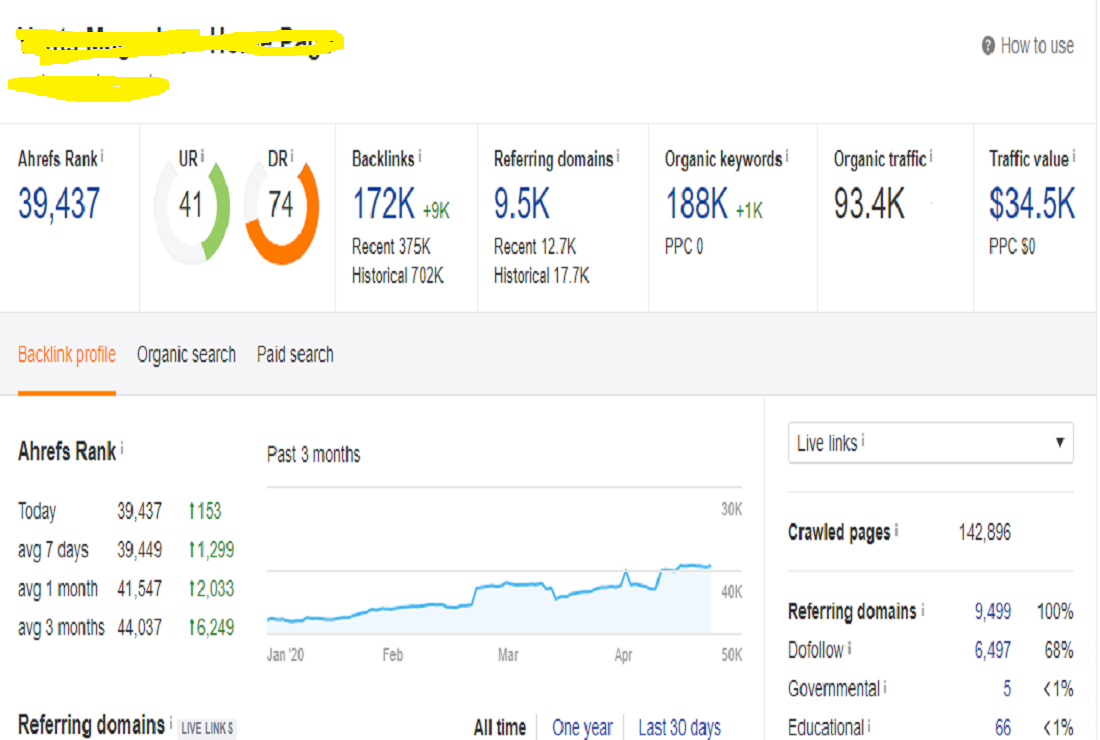The image size is (1100, 740).
Task: Click info icon next to Crawled pages
Action: pos(897,531)
